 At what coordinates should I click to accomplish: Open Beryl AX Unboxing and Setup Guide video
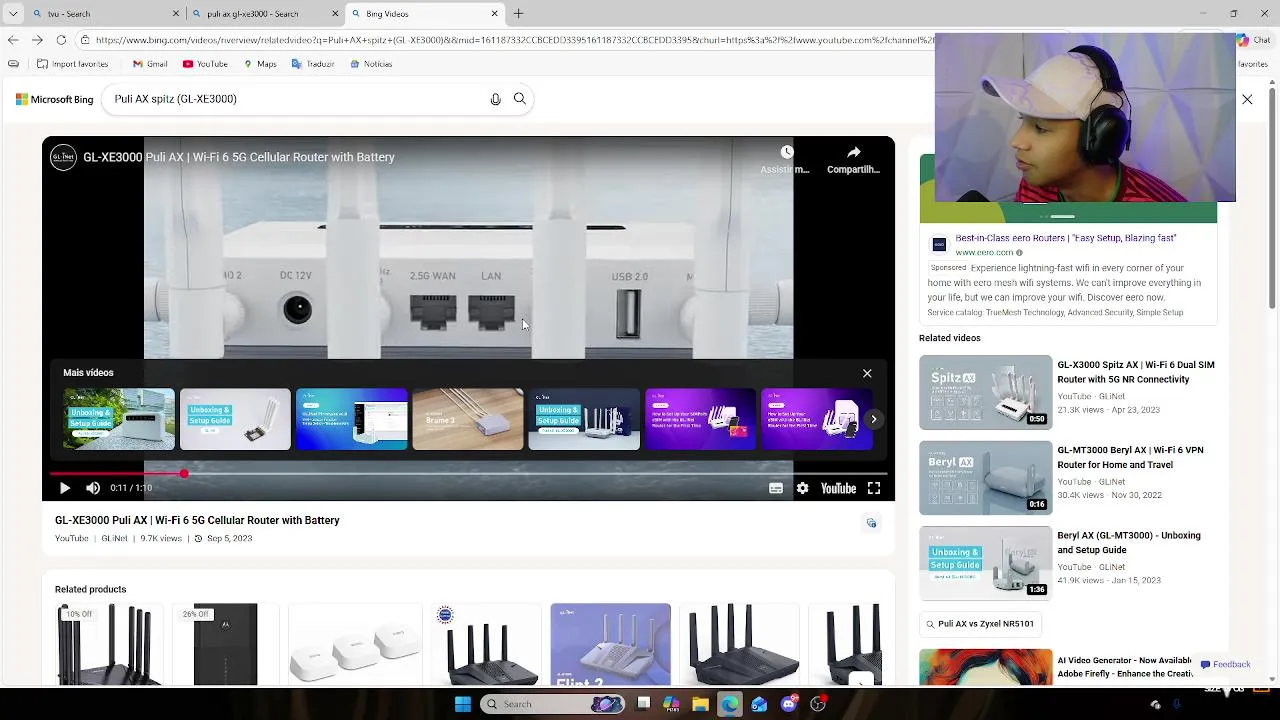click(1068, 563)
